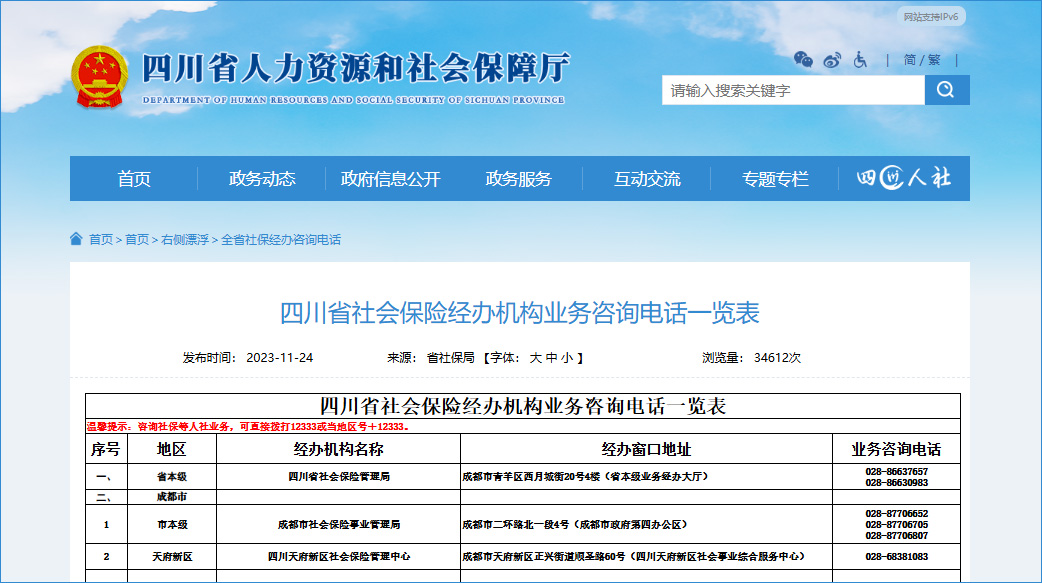The width and height of the screenshot is (1042, 583).
Task: Toggle simplified/traditional Chinese via 简/繁
Action: pyautogui.click(x=922, y=60)
